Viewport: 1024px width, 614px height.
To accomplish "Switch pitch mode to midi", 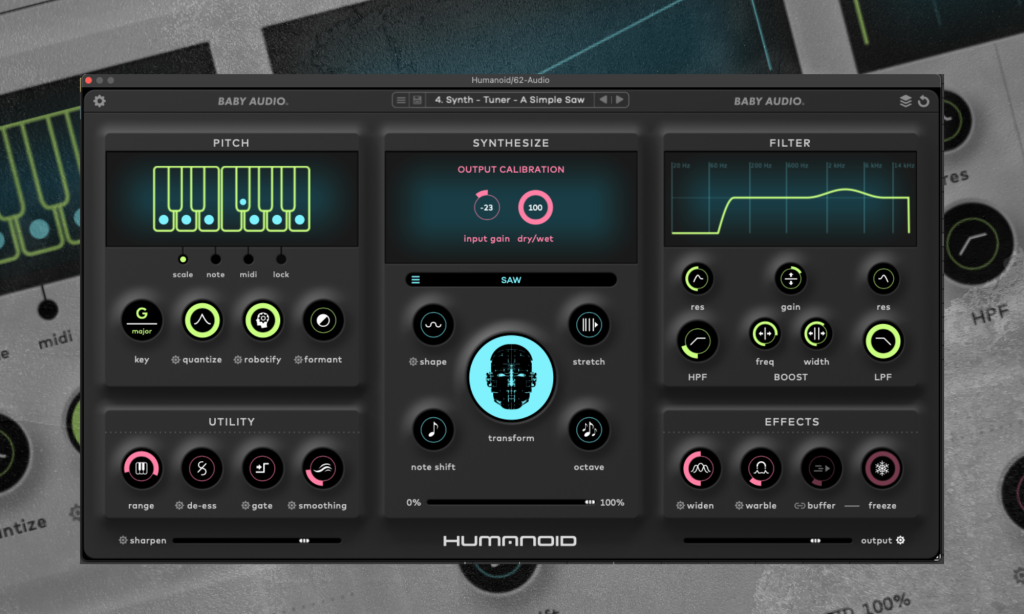I will click(x=248, y=258).
